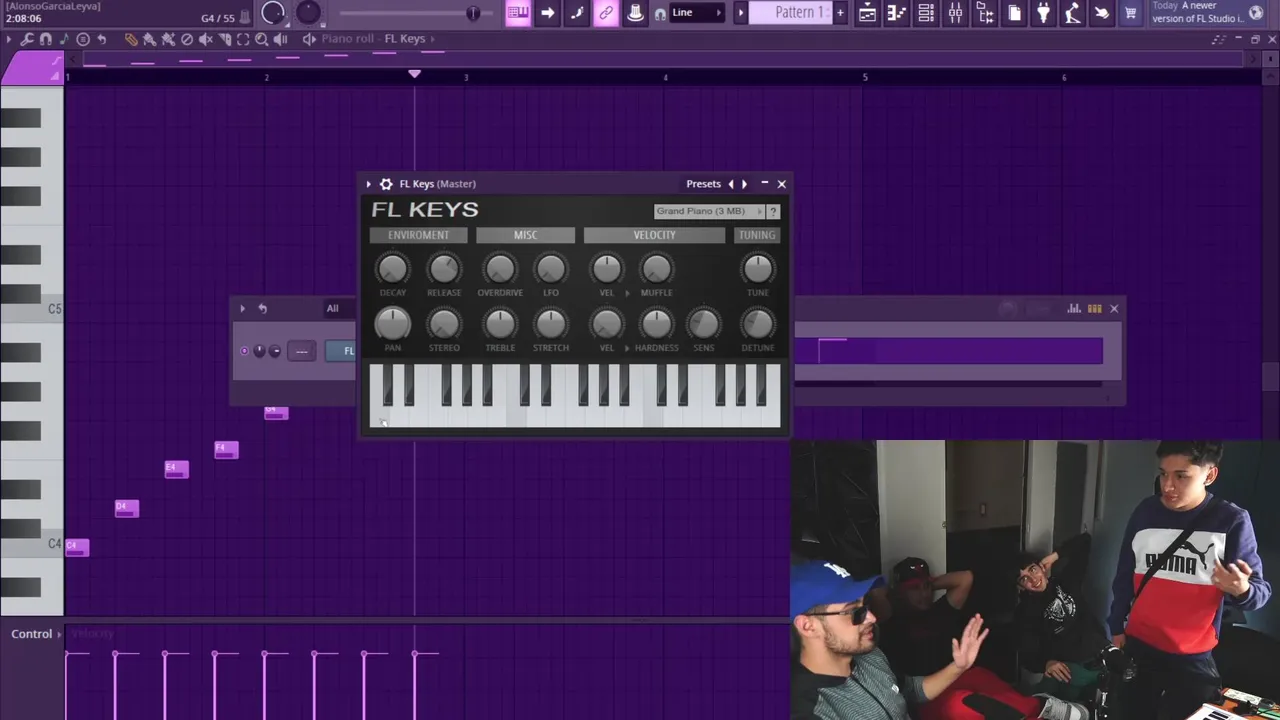Open the project copy/files icon
1280x720 pixels.
click(1014, 13)
